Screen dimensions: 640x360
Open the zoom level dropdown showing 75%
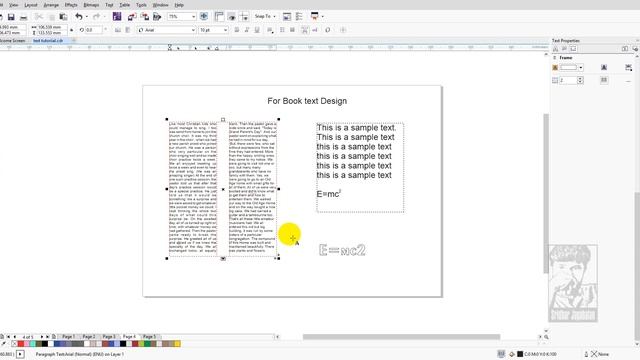[193, 17]
